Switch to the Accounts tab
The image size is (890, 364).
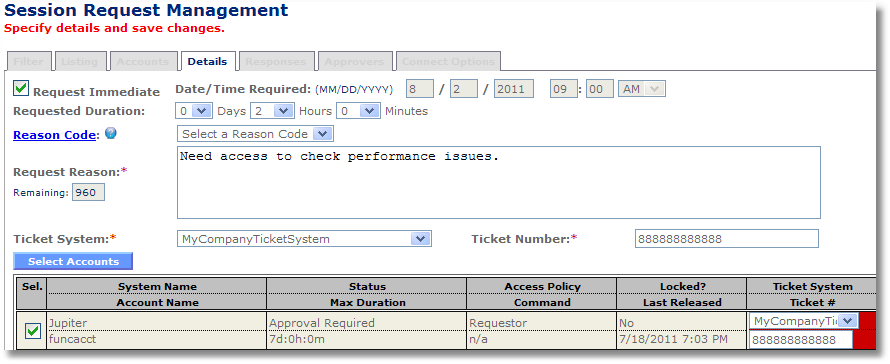143,62
